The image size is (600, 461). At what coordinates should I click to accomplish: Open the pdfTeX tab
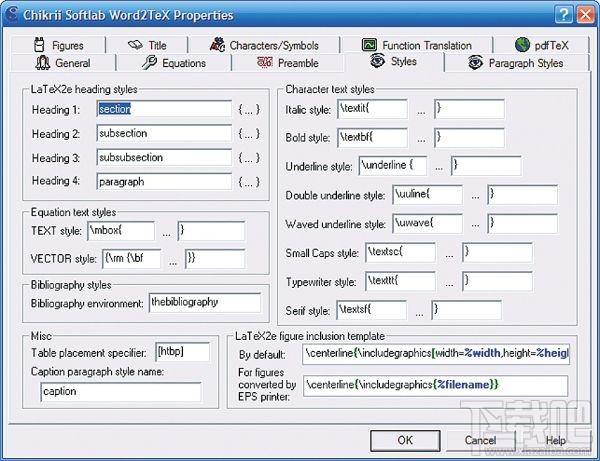coord(541,45)
